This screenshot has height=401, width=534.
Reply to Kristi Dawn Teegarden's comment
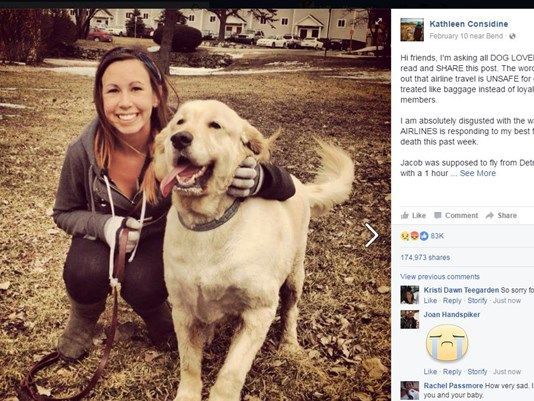pos(452,300)
